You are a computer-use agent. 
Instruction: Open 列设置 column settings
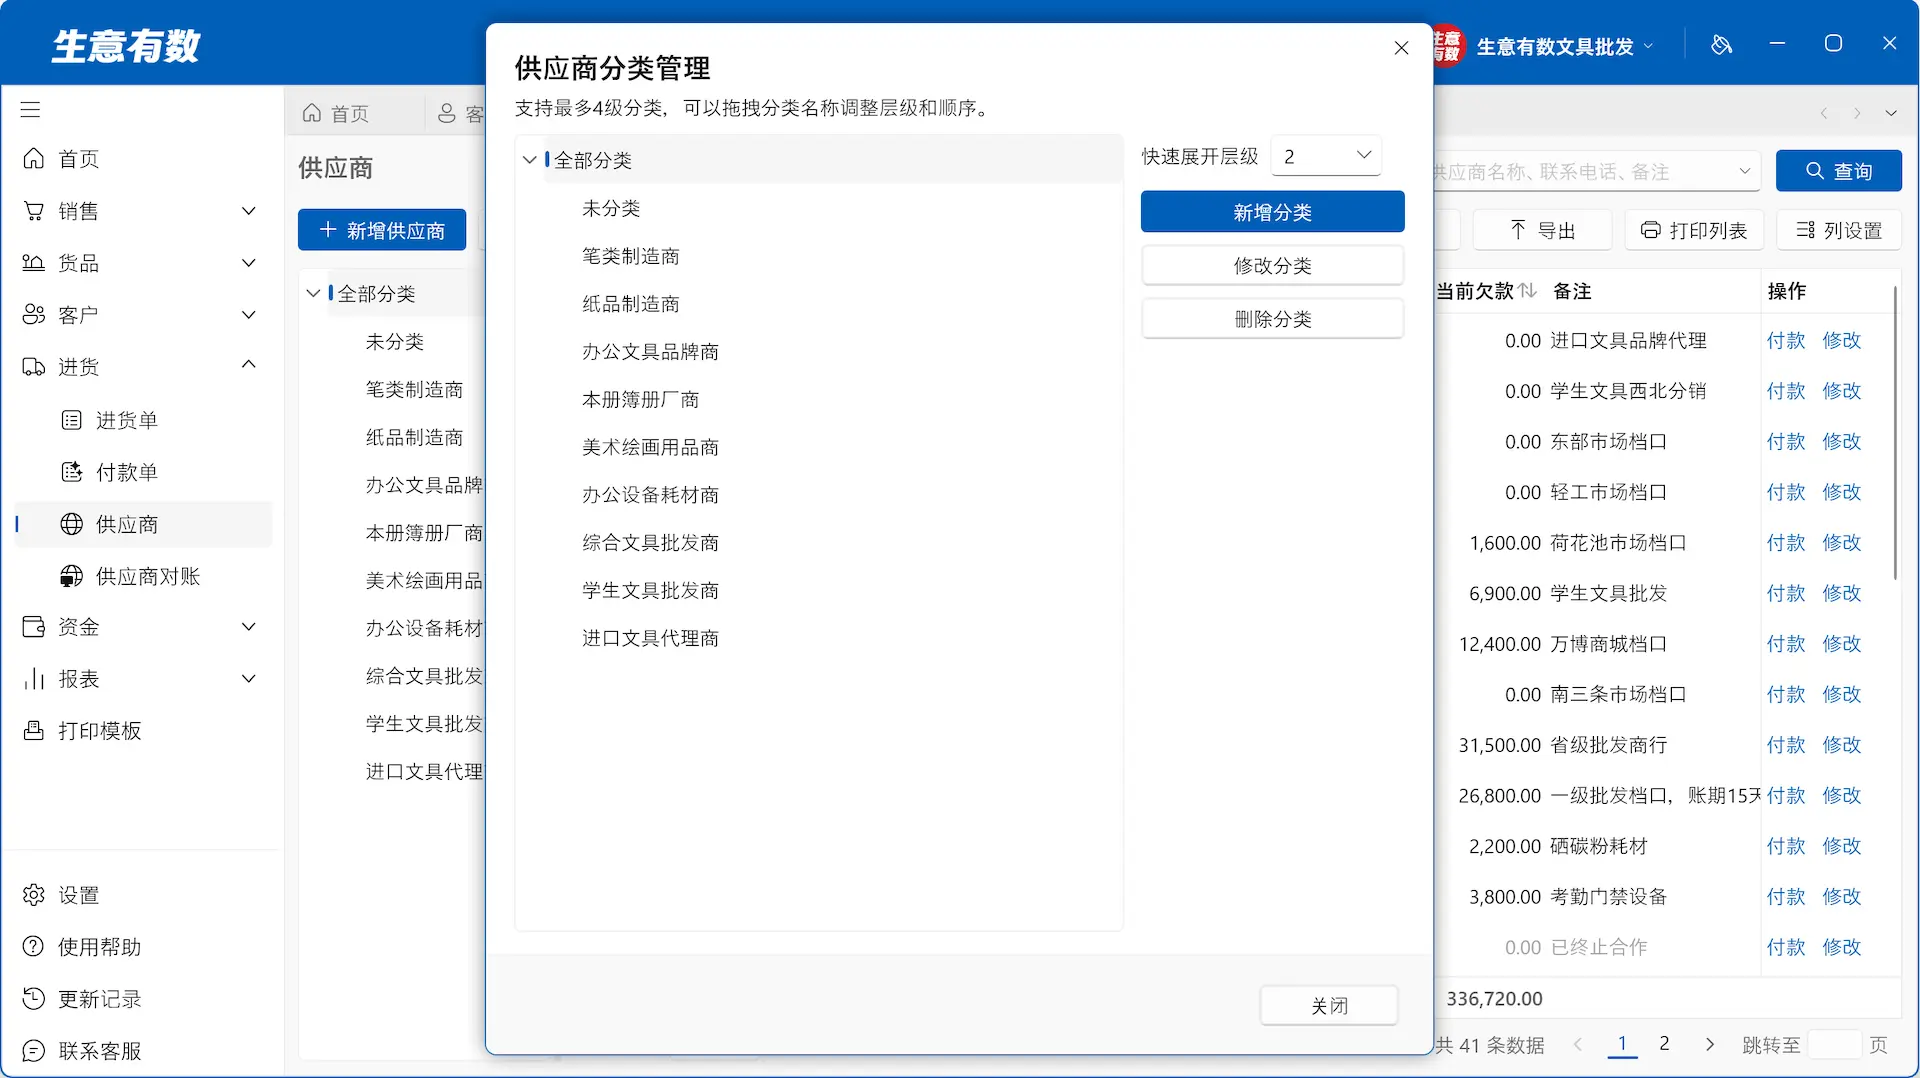tap(1838, 230)
